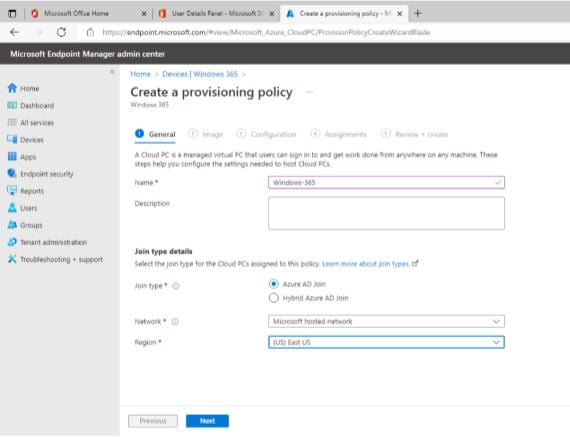Open the Network dropdown
The image size is (570, 437).
click(386, 321)
